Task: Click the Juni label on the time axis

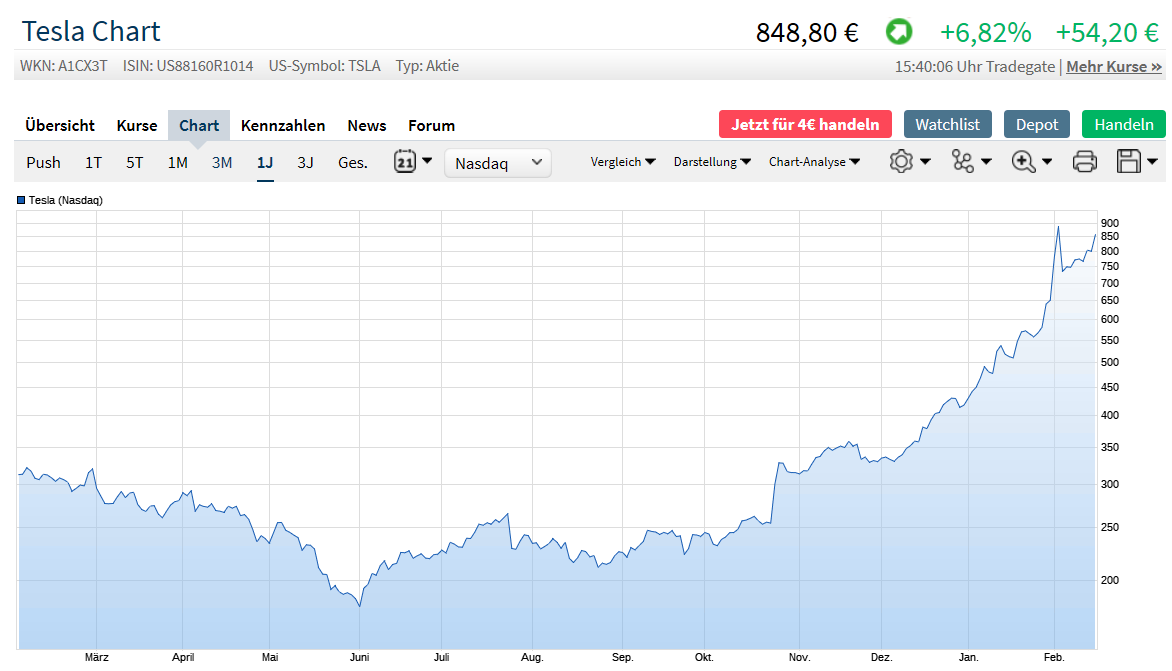Action: (x=360, y=658)
